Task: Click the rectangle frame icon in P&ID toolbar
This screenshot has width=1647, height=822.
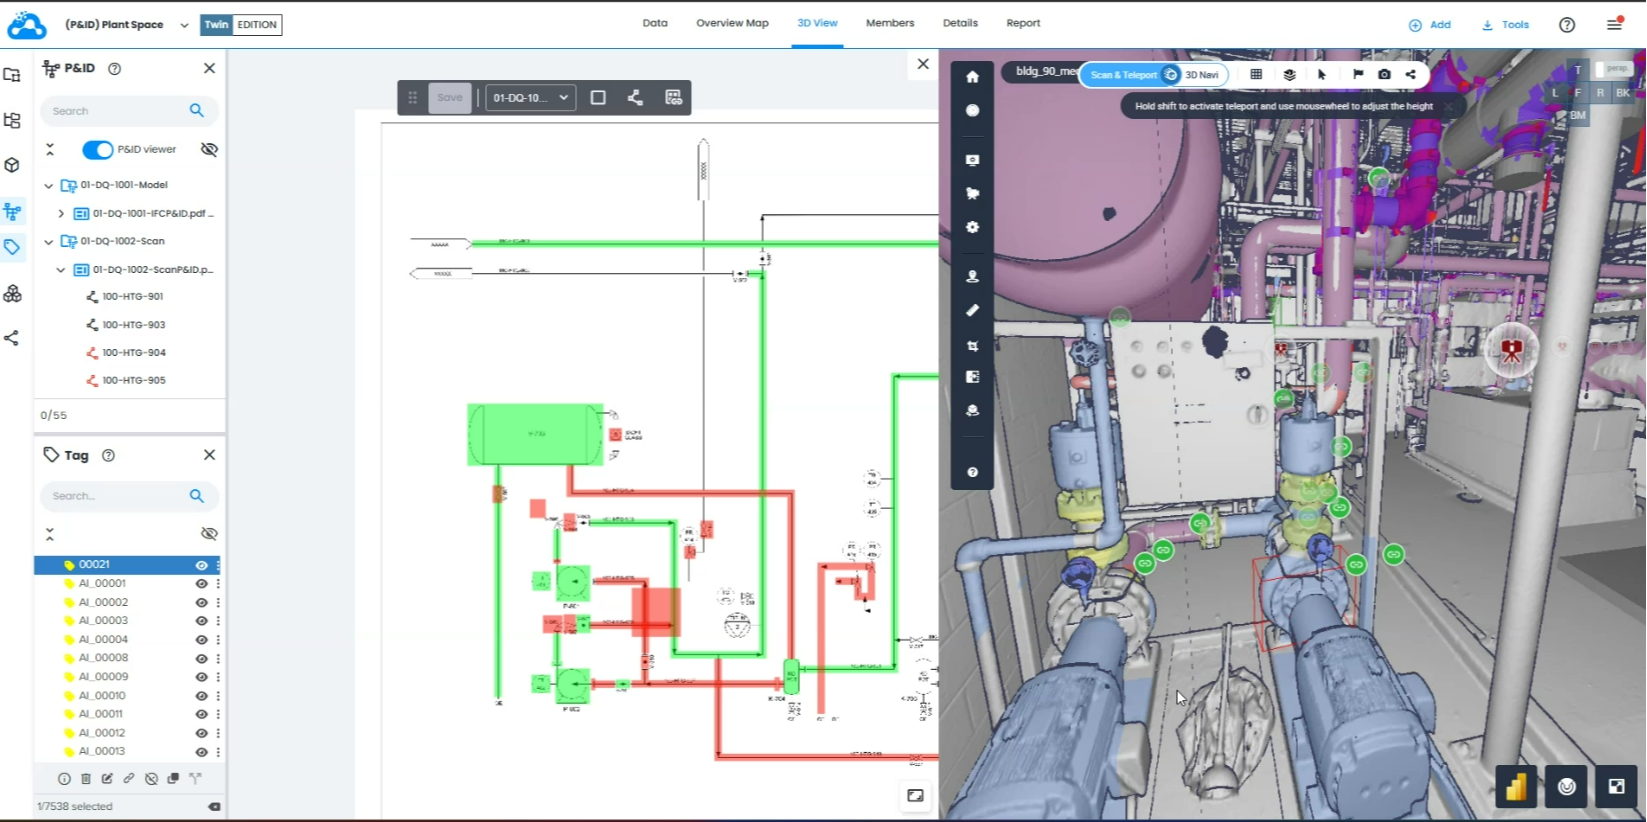Action: 598,97
